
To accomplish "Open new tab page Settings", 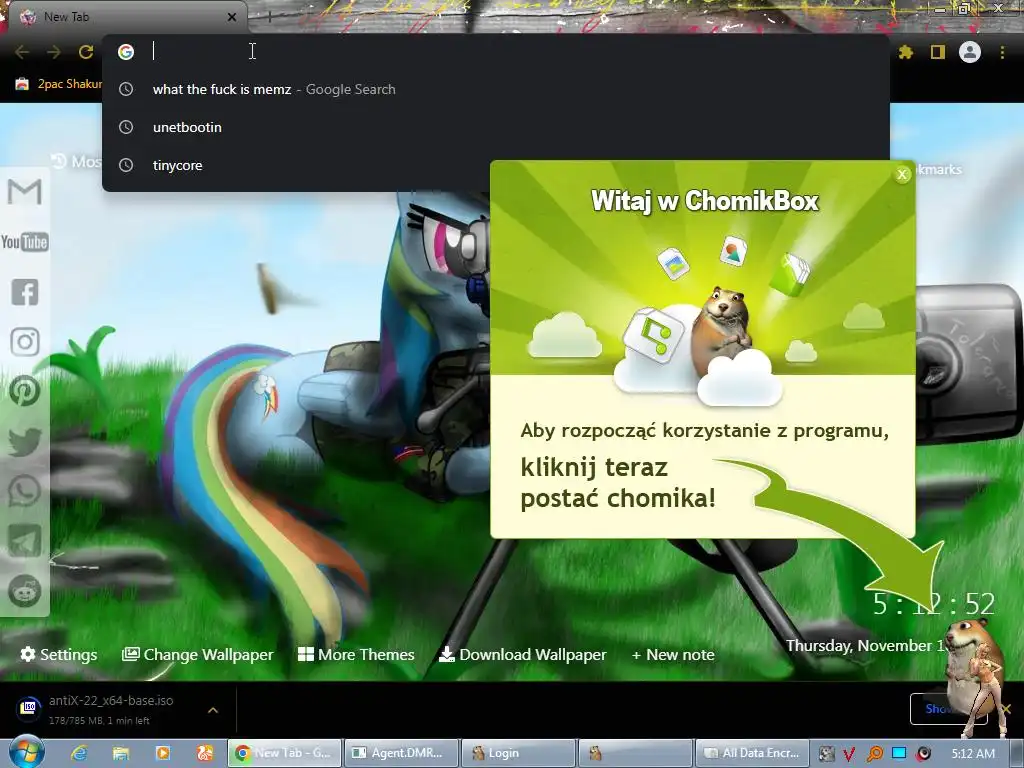I will [59, 654].
